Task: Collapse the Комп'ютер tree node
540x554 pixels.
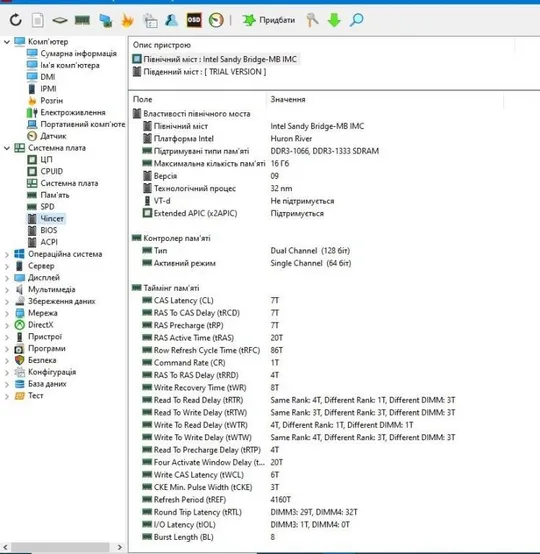Action: pyautogui.click(x=7, y=42)
